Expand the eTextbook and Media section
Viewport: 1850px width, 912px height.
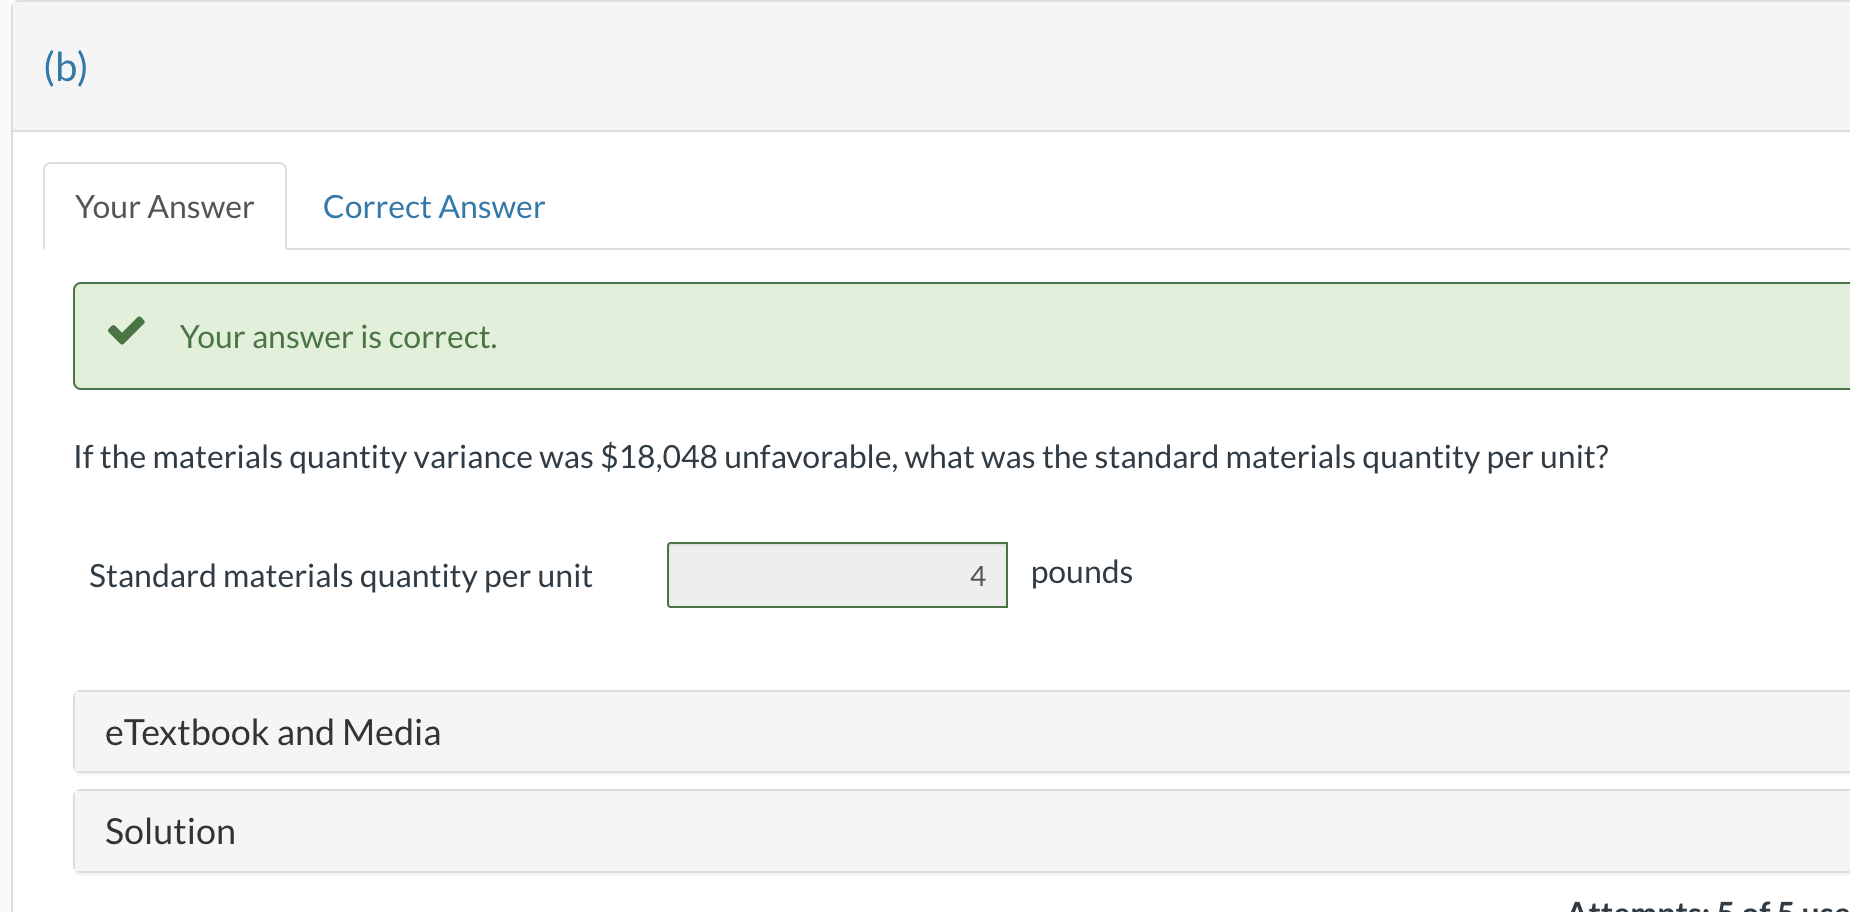(x=272, y=732)
